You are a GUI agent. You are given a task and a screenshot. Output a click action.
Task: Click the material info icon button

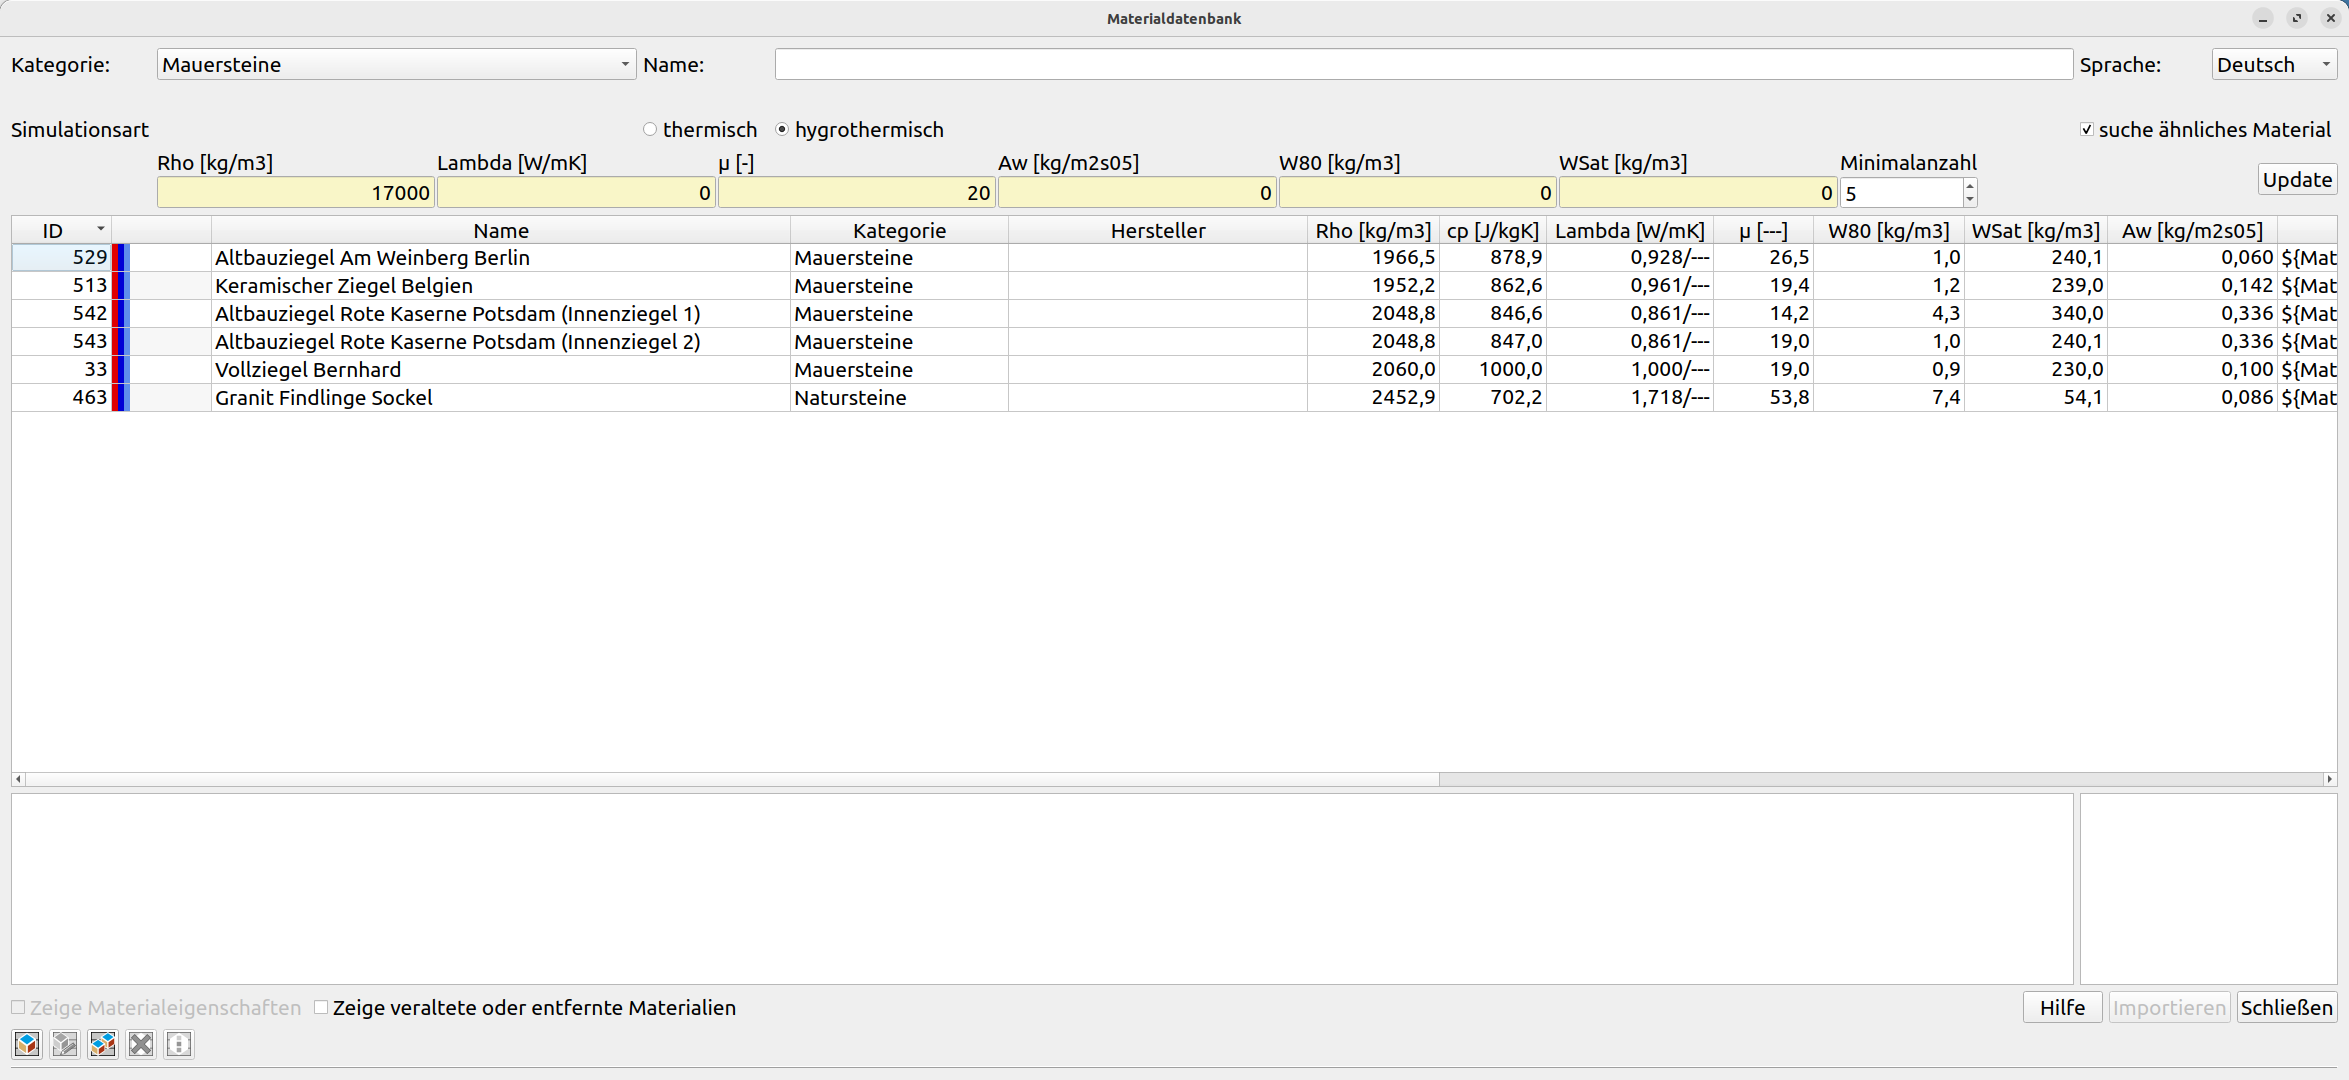(179, 1044)
